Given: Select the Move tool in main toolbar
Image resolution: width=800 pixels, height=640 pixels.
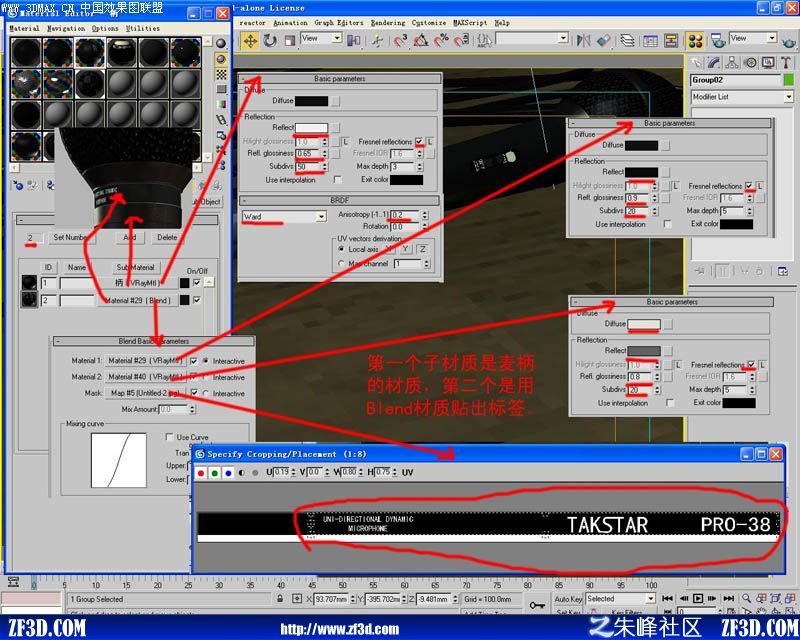Looking at the screenshot, I should pyautogui.click(x=250, y=40).
